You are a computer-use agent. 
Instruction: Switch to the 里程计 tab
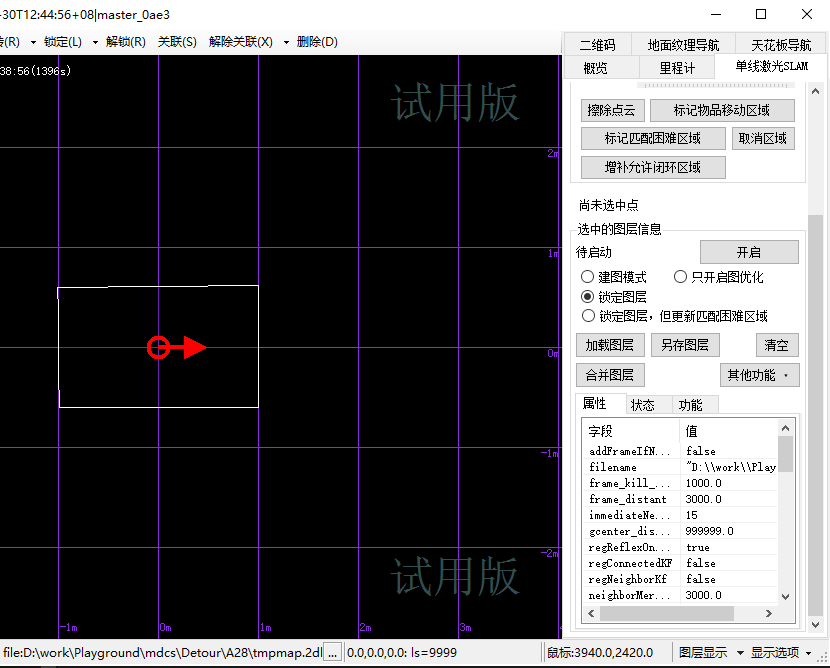[x=676, y=68]
